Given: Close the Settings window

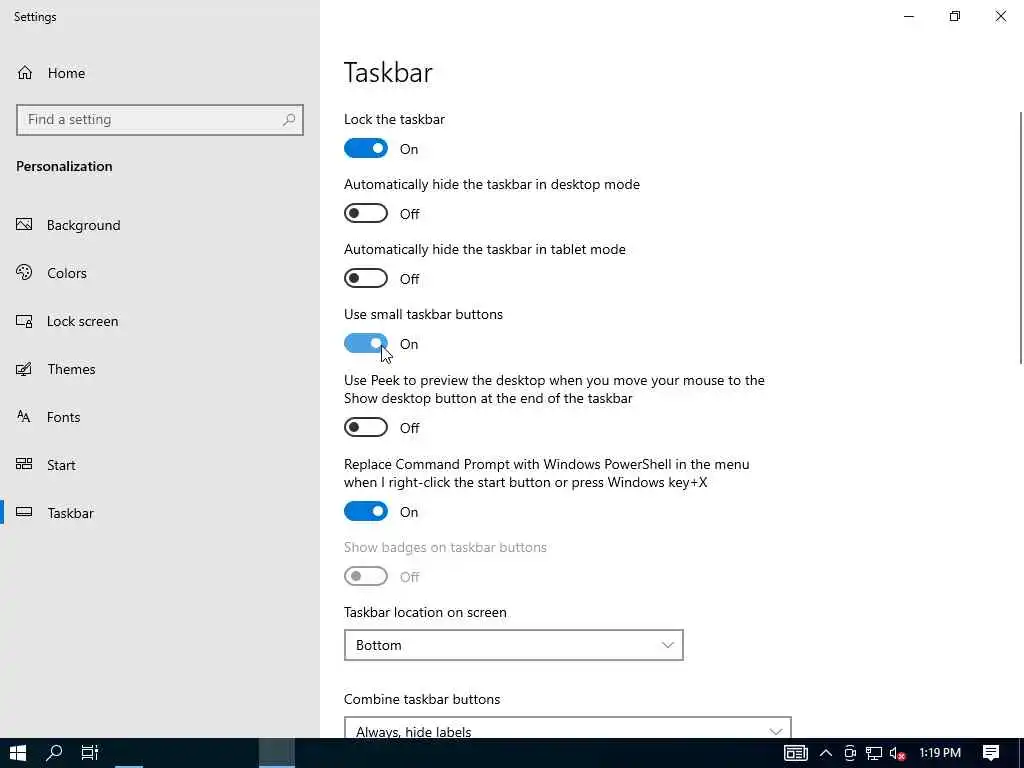Looking at the screenshot, I should [1000, 16].
